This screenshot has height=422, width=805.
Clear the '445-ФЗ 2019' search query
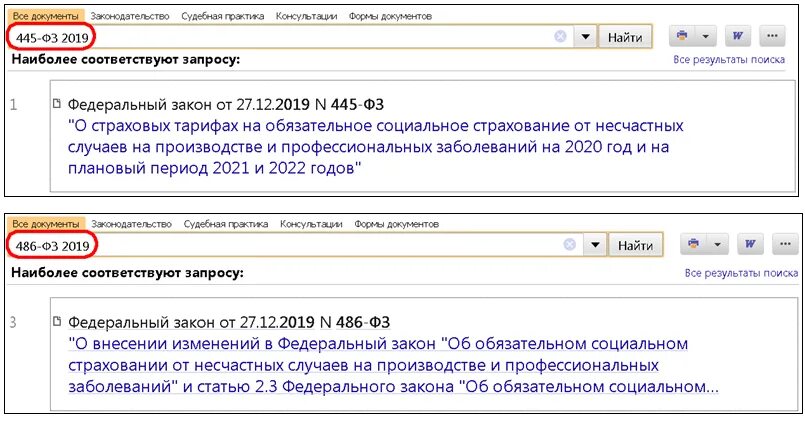pos(561,36)
